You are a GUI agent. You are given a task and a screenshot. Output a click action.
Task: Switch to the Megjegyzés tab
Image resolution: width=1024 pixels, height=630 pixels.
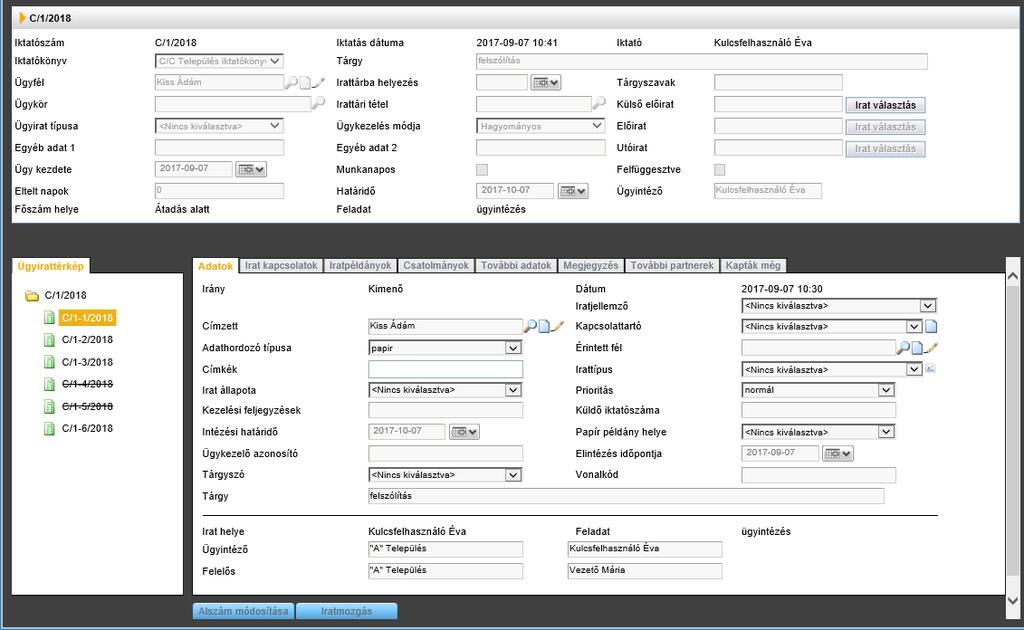[x=590, y=266]
